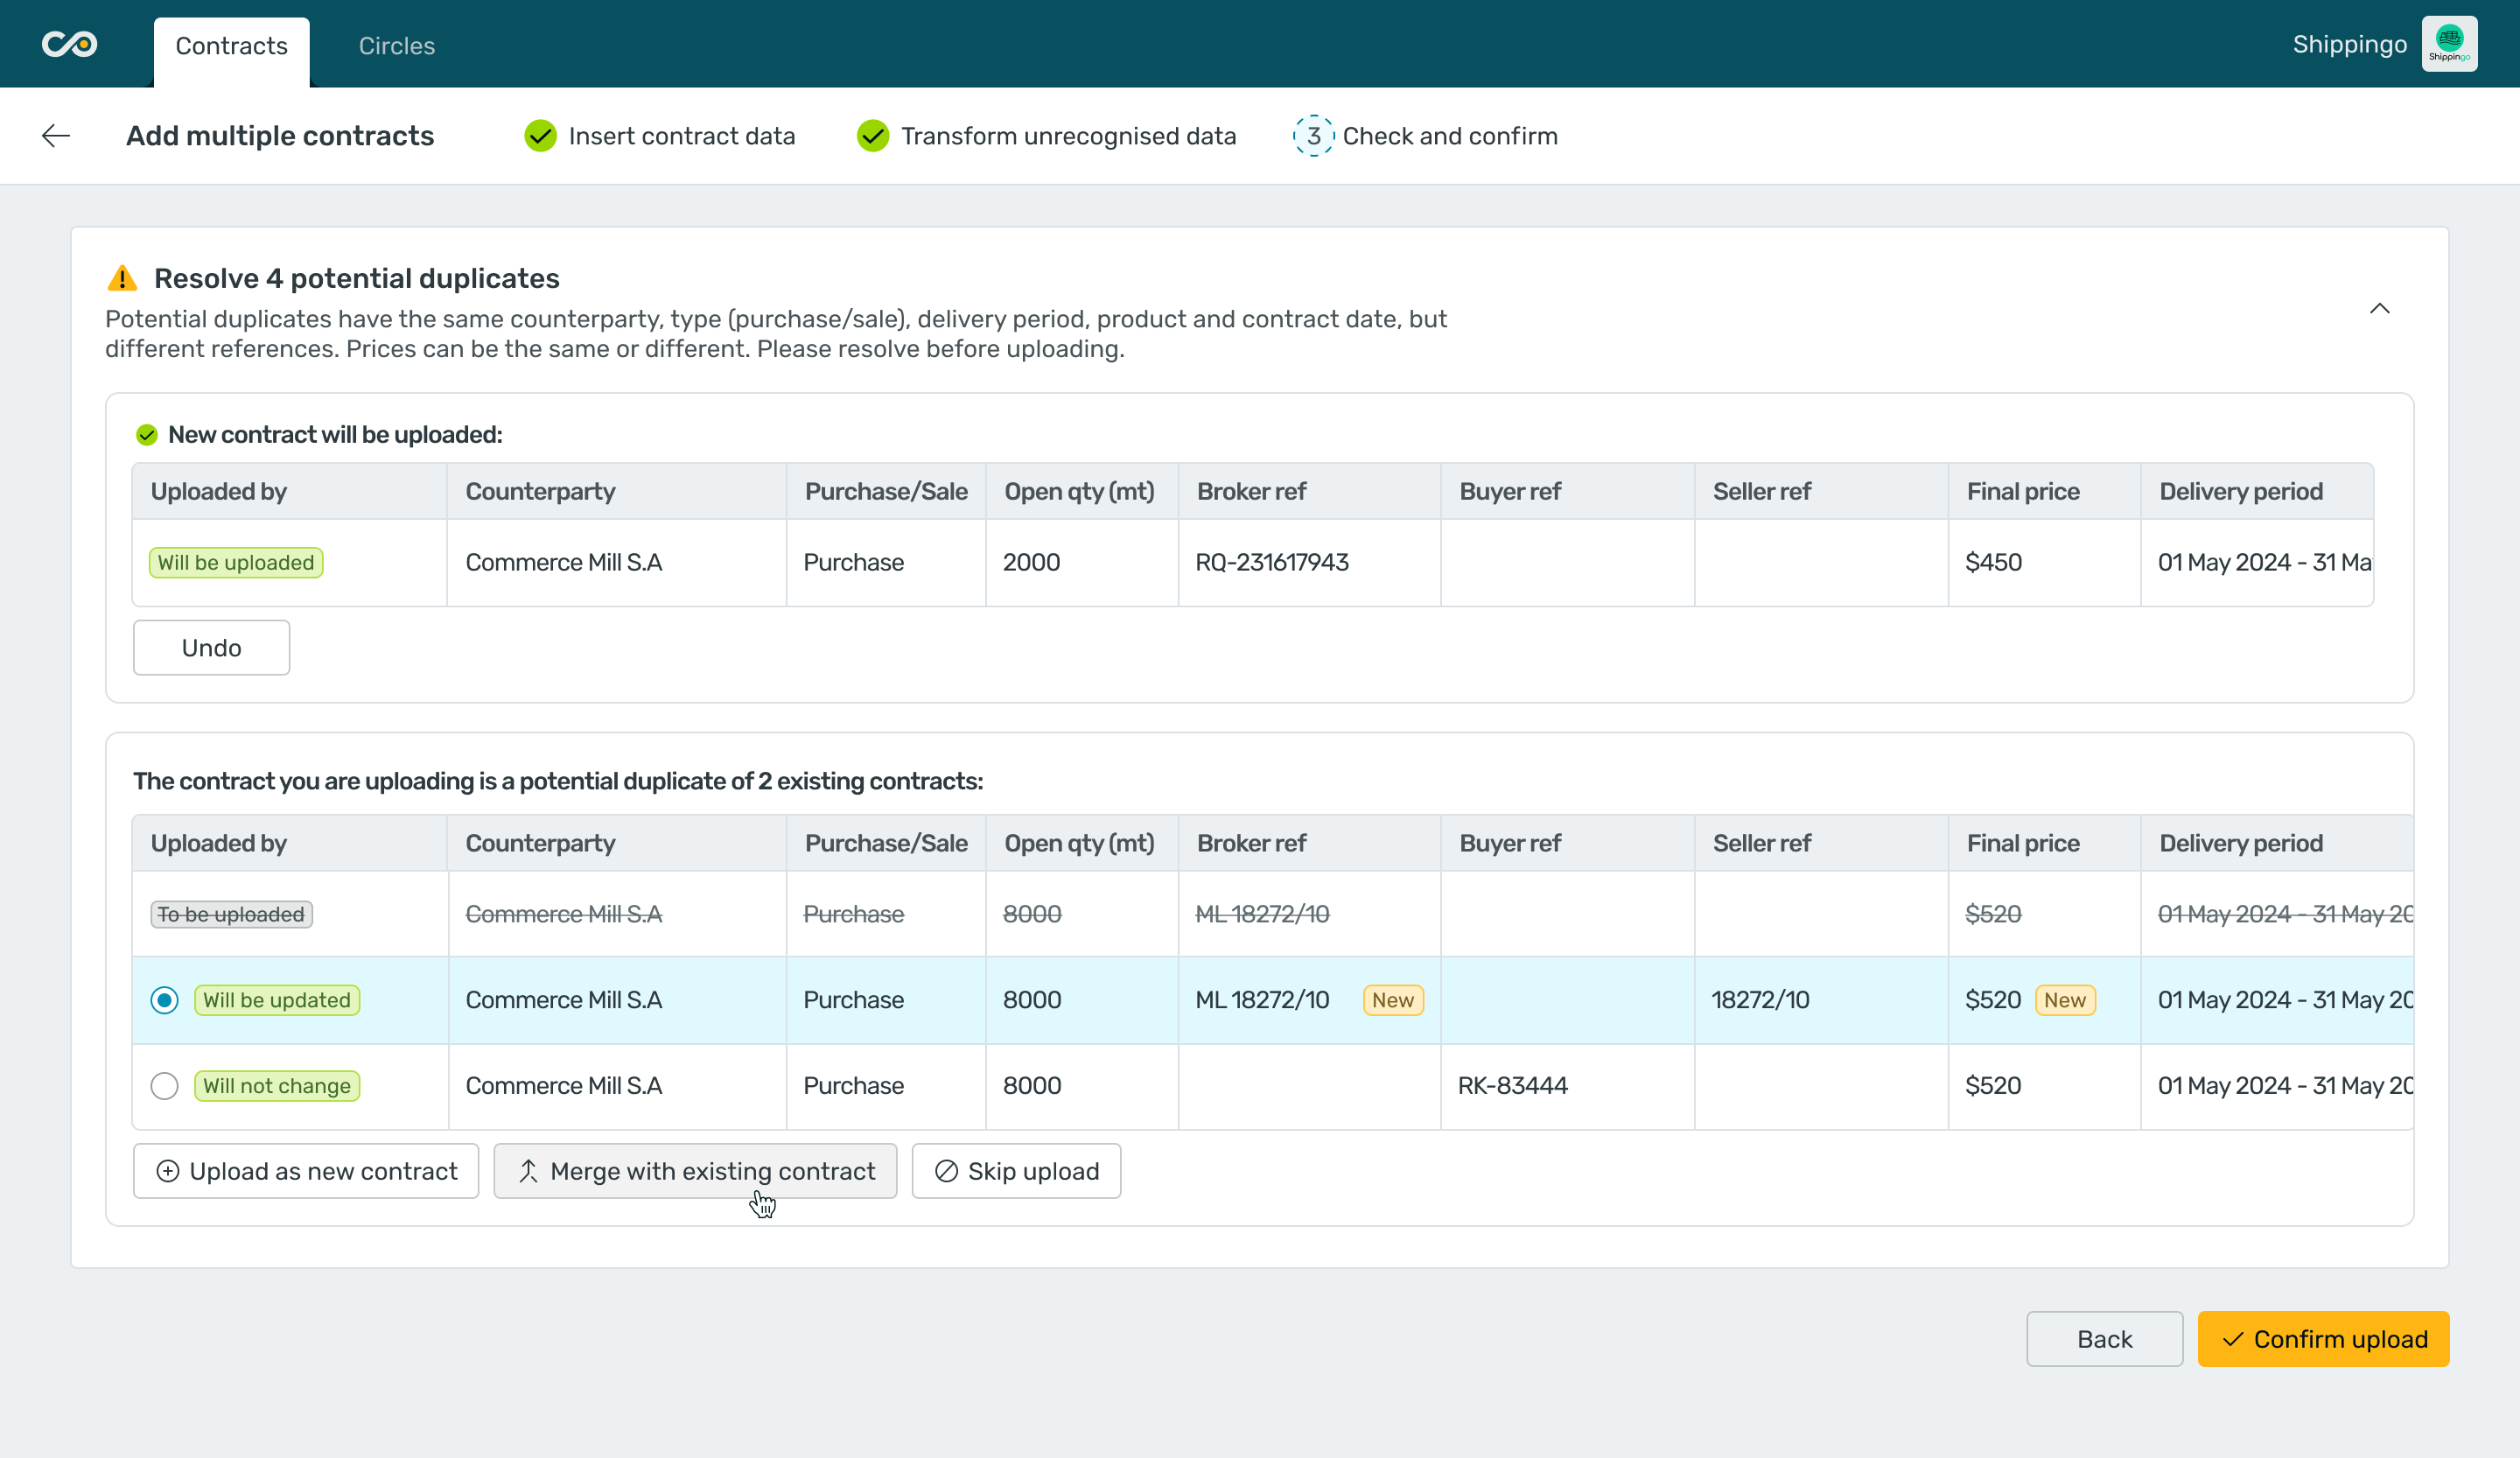Click the infinity app logo

click(x=69, y=44)
